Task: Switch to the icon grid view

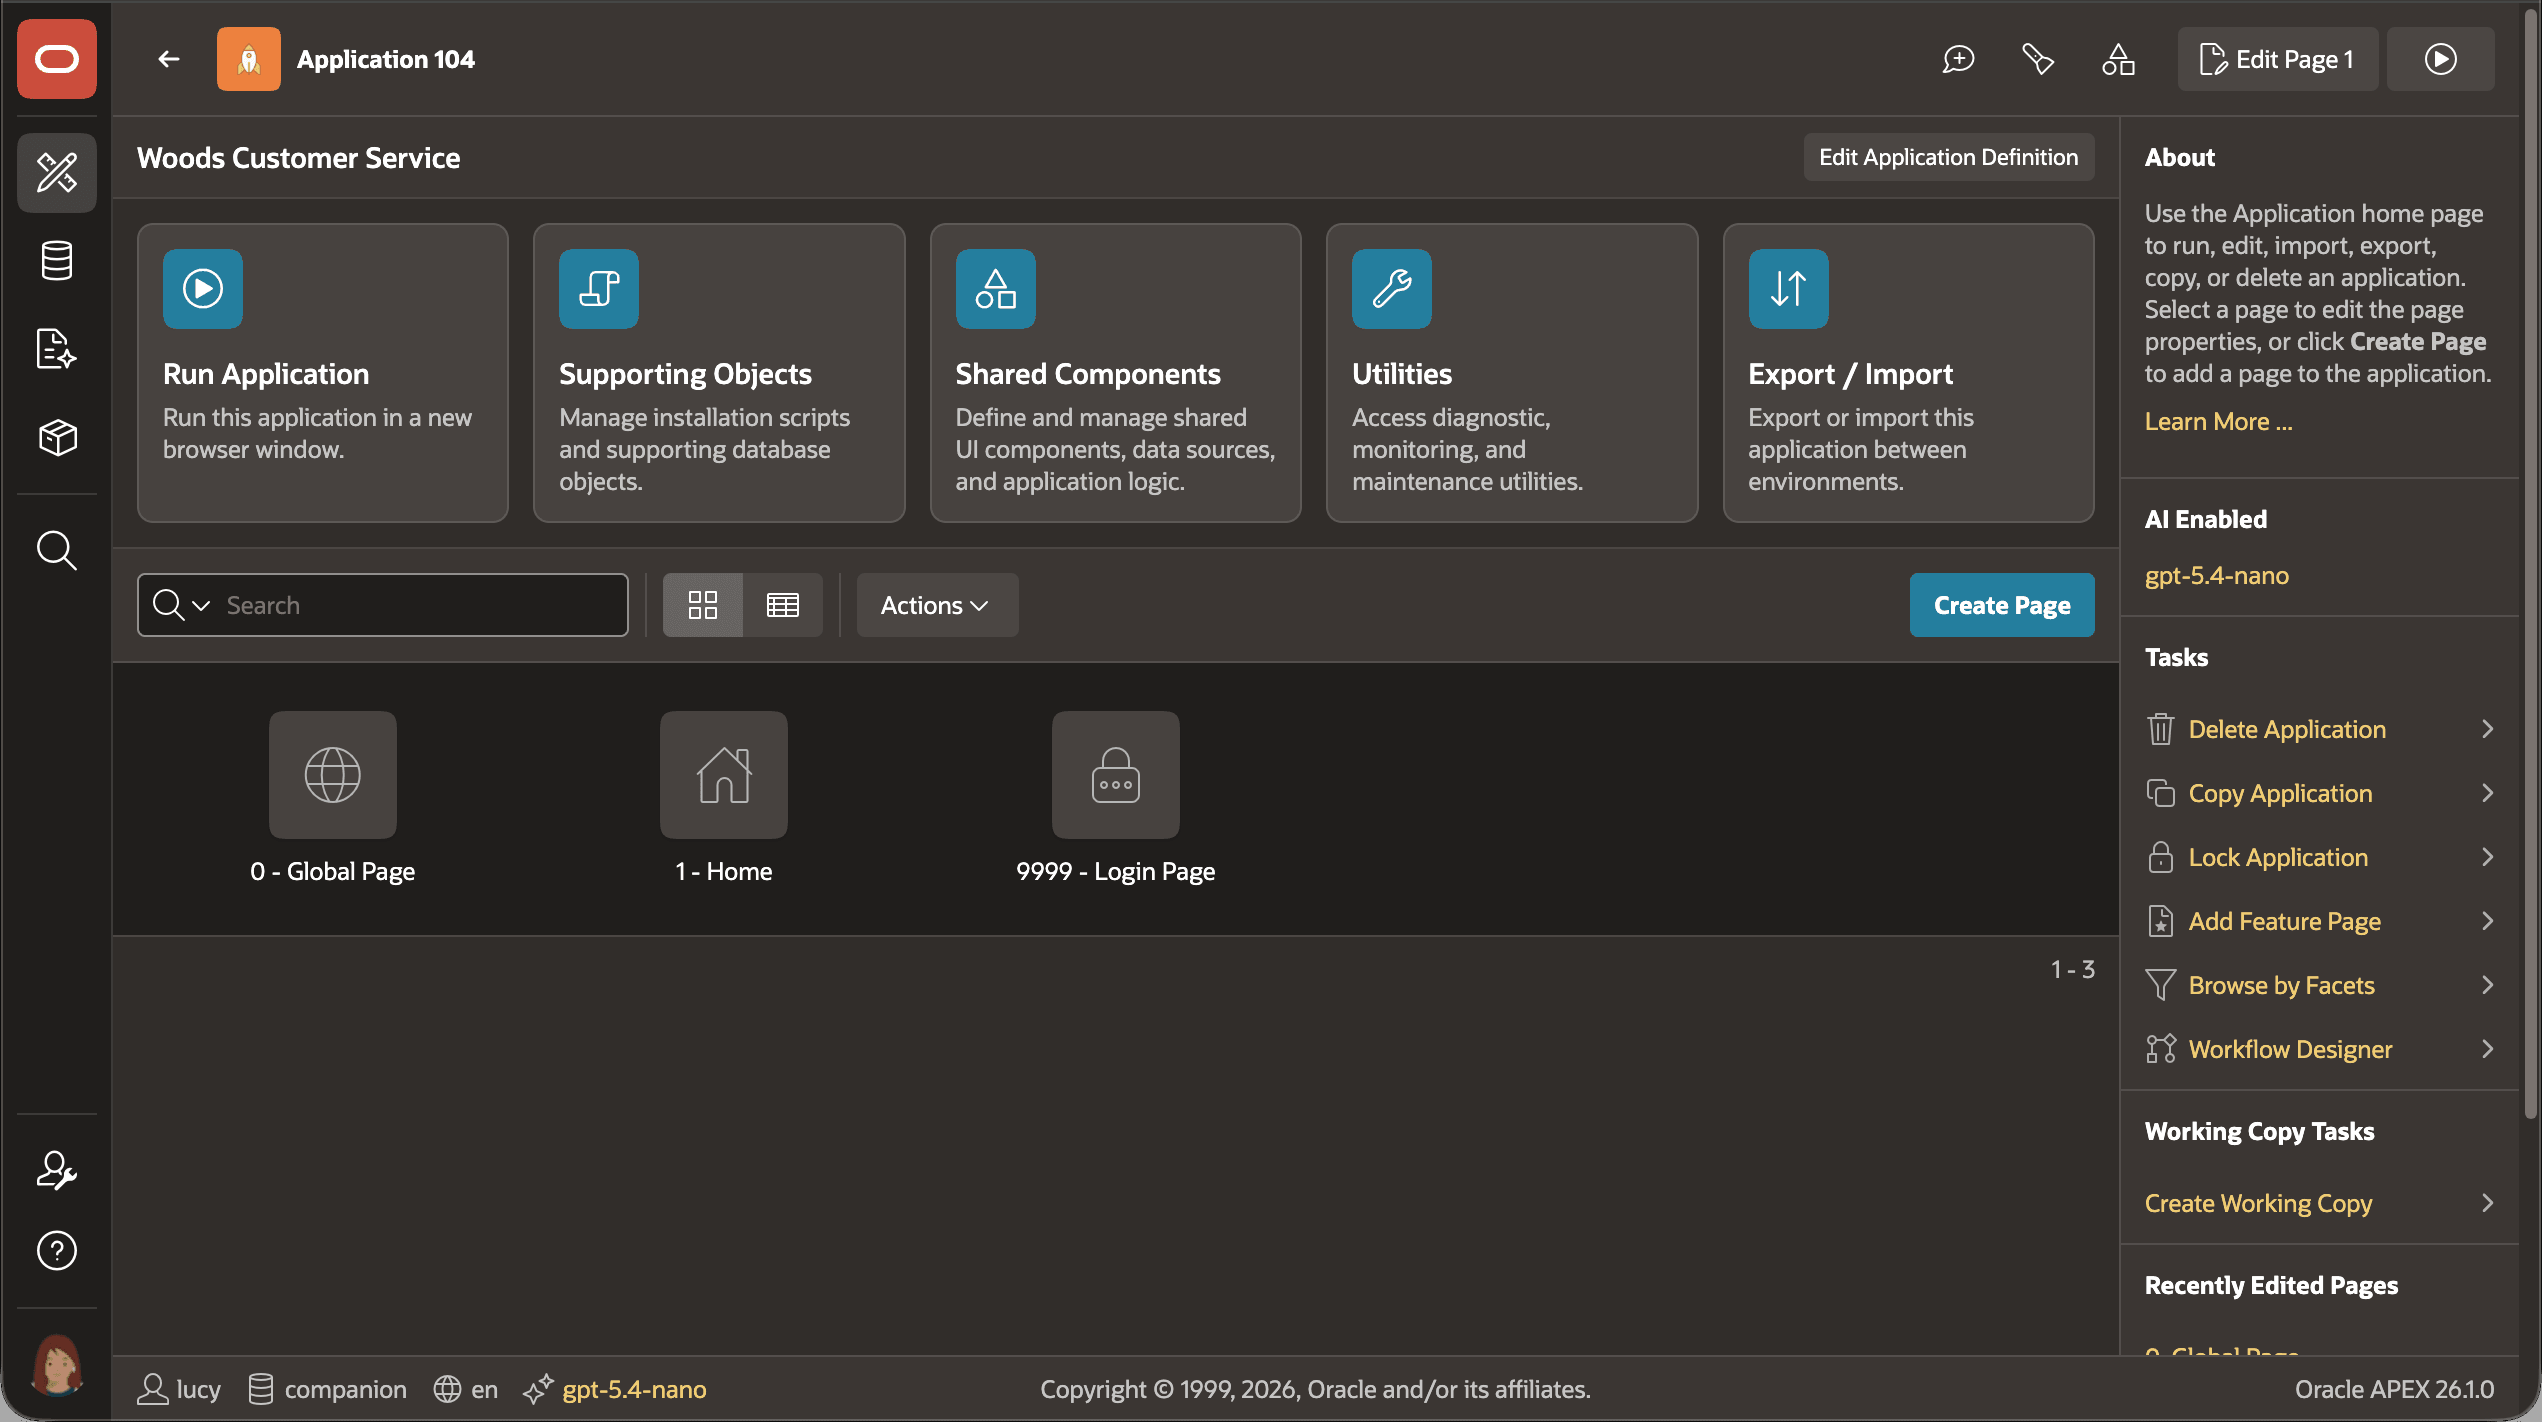Action: tap(703, 605)
